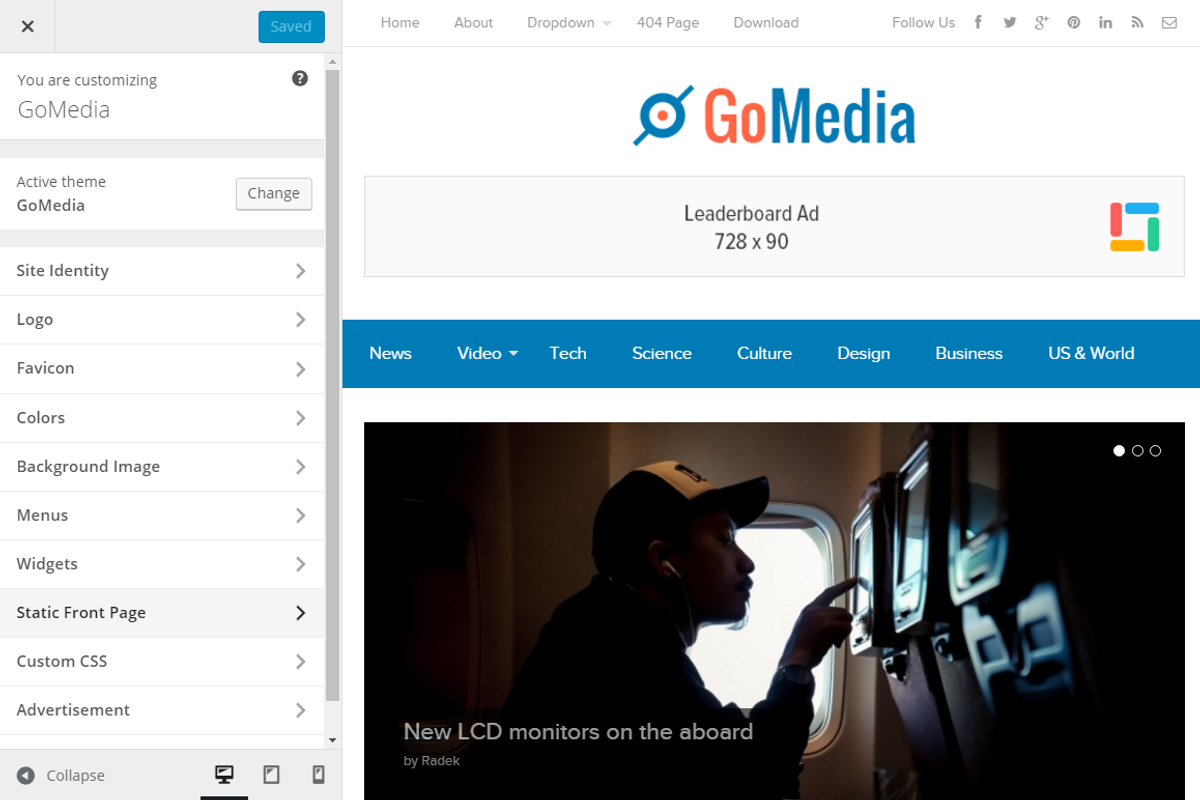Image resolution: width=1200 pixels, height=800 pixels.
Task: Select the third slider dot indicator
Action: tap(1155, 451)
